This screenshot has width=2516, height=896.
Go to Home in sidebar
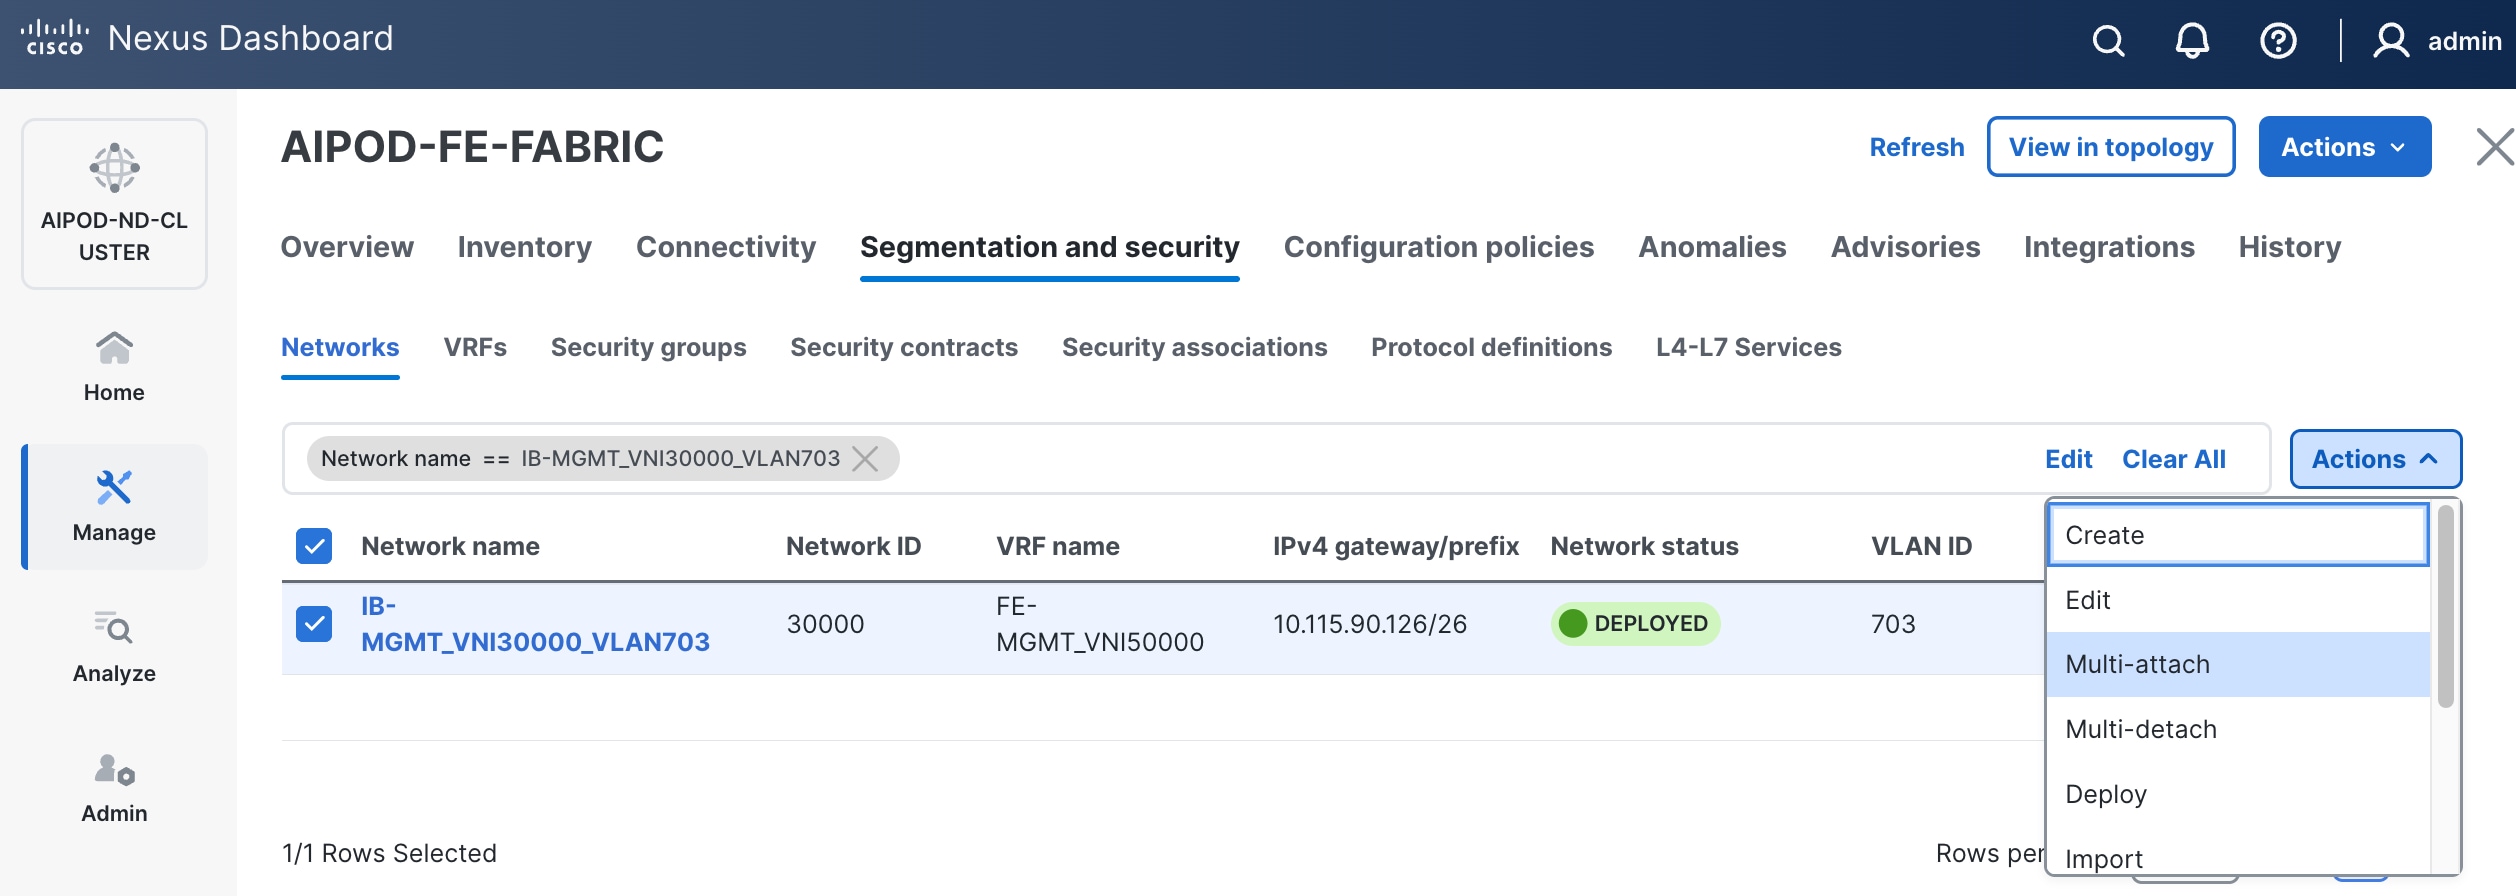click(114, 366)
